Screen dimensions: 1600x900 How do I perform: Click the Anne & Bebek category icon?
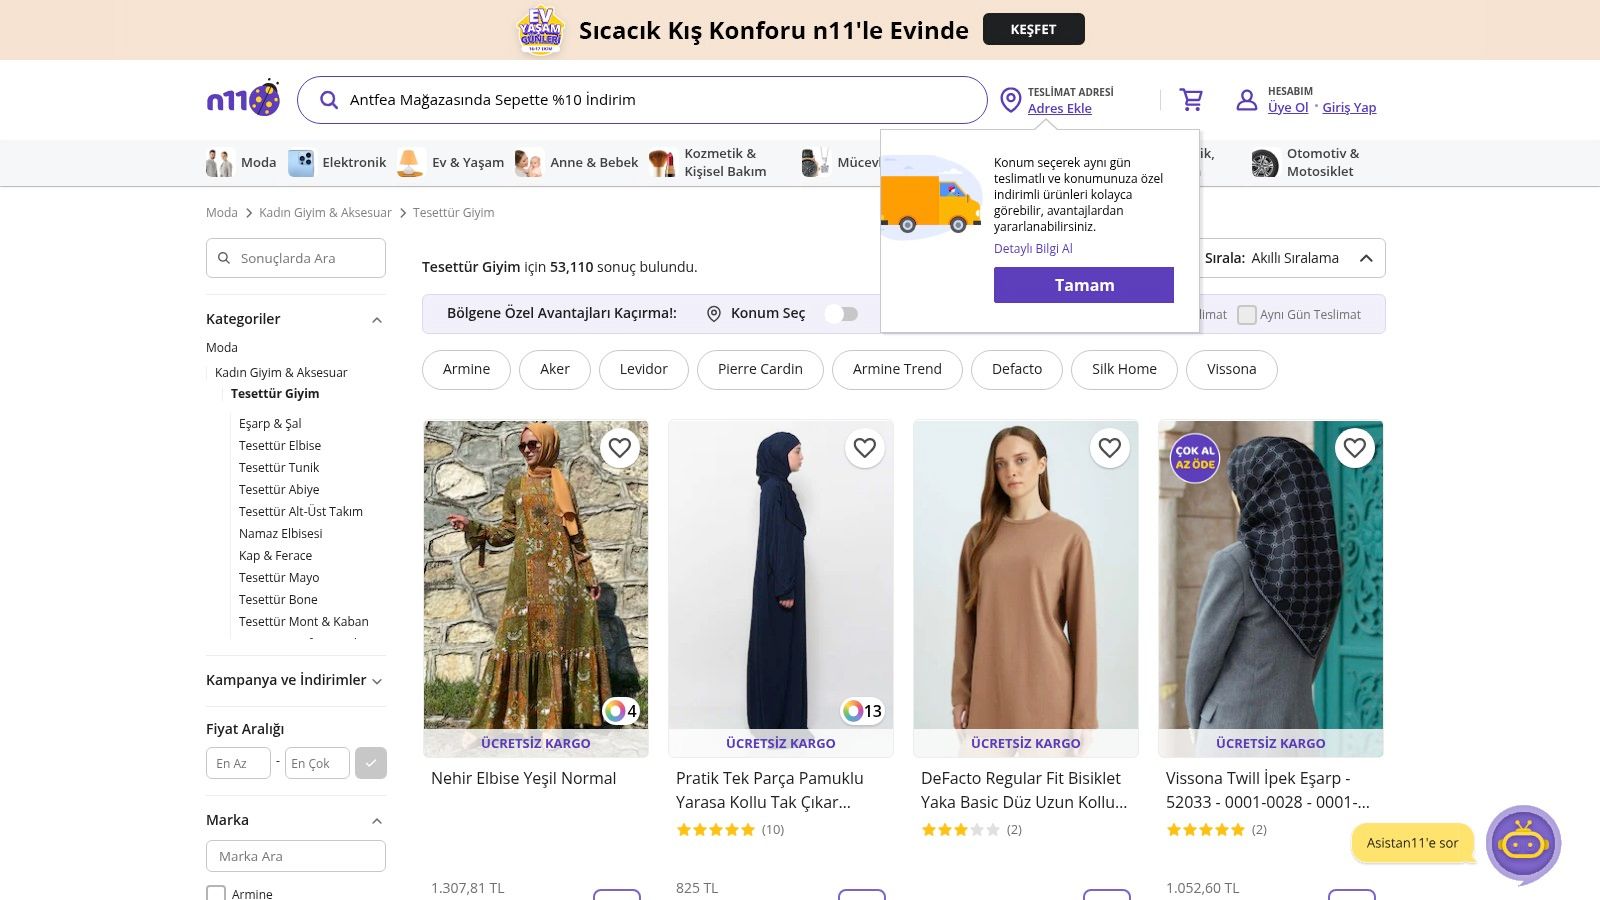[x=529, y=162]
